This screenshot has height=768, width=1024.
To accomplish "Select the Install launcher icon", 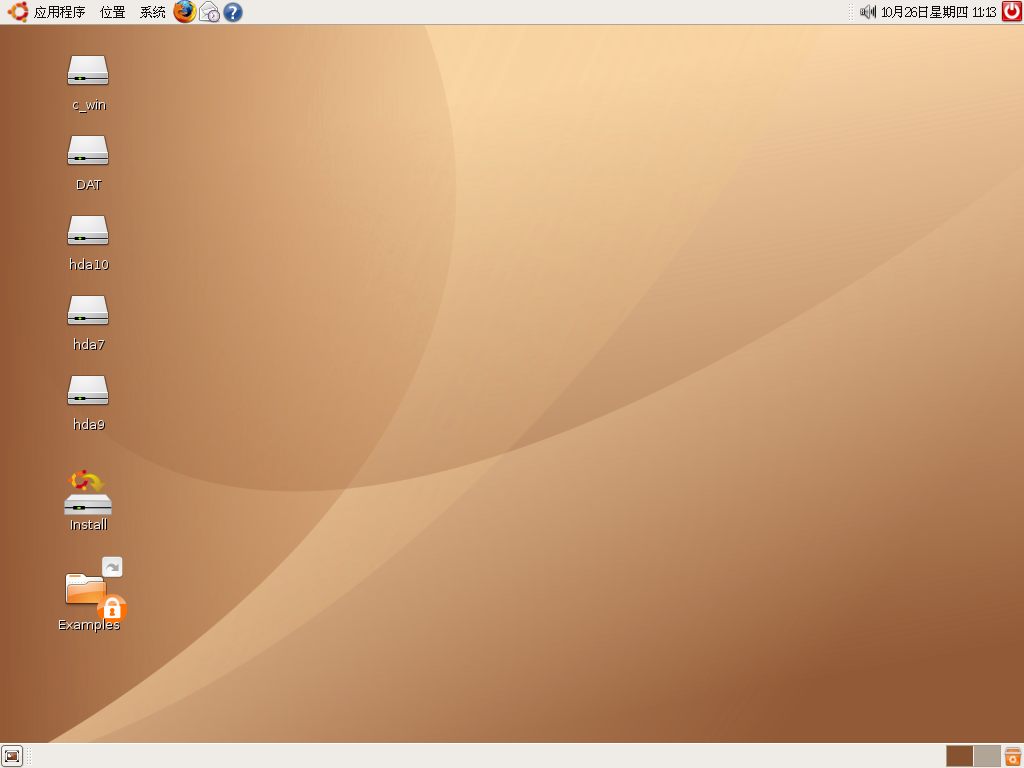I will coord(88,492).
